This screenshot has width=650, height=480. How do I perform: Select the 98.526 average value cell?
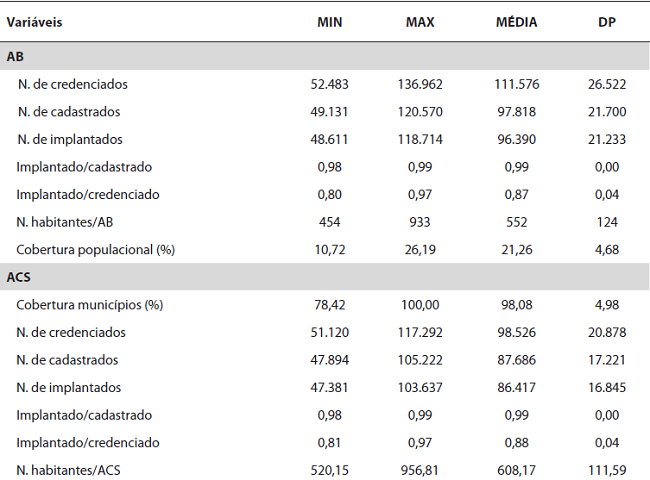point(517,332)
